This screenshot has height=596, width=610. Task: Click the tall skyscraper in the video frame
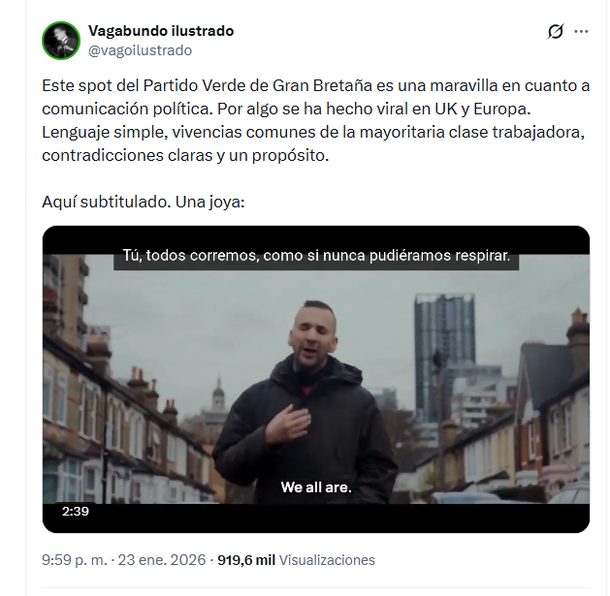[444, 356]
